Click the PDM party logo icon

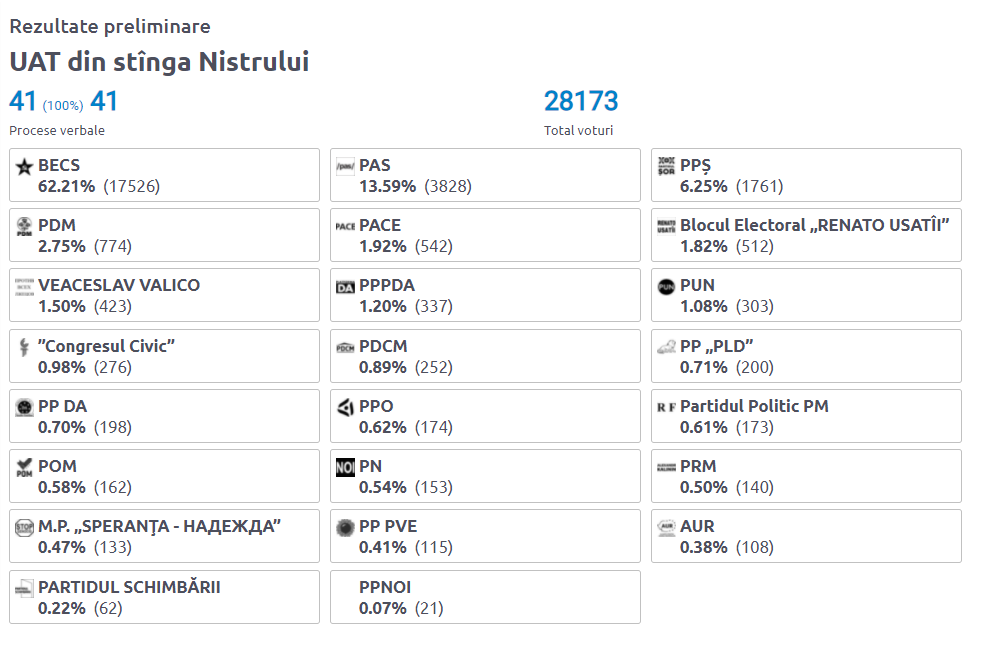[24, 227]
